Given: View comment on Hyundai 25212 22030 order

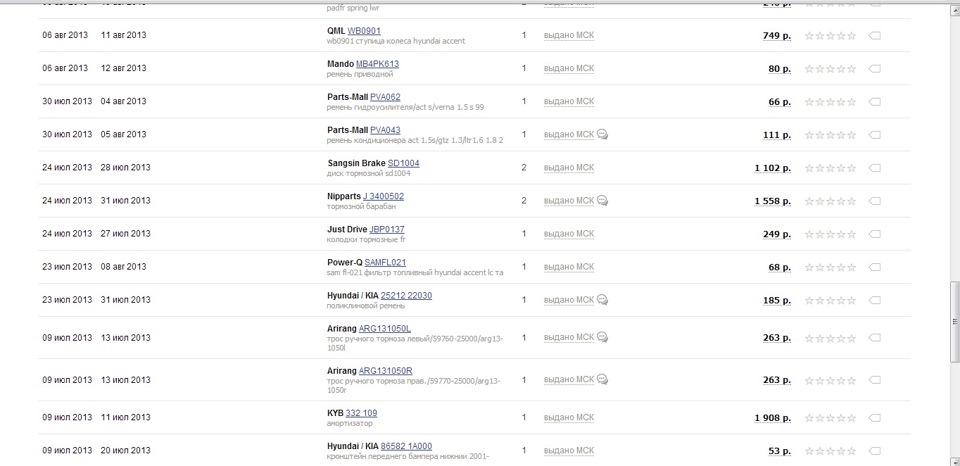Looking at the screenshot, I should [x=604, y=299].
